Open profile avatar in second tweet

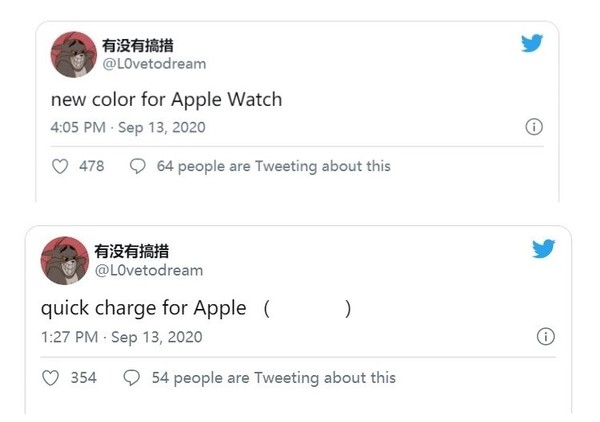tap(63, 261)
